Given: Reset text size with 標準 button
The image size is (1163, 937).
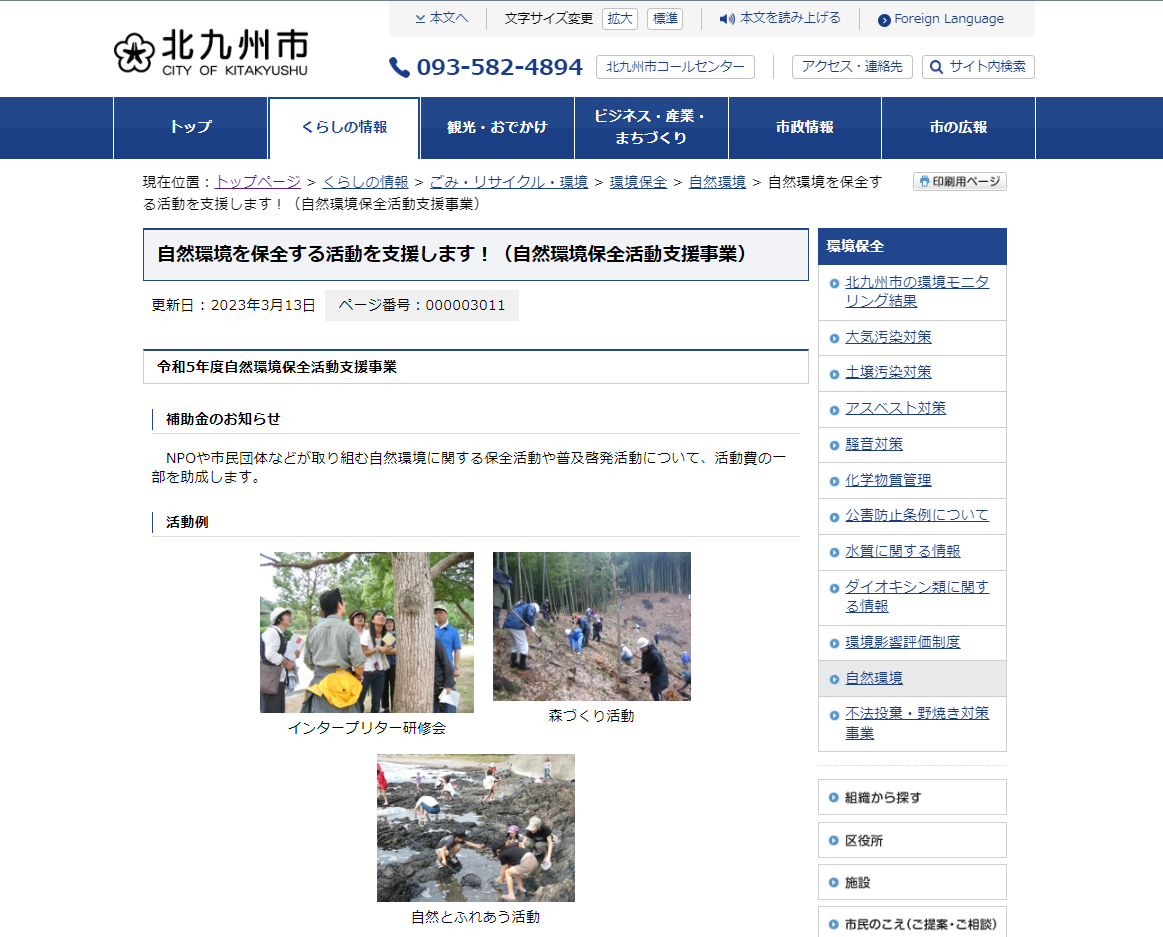Looking at the screenshot, I should [x=665, y=19].
